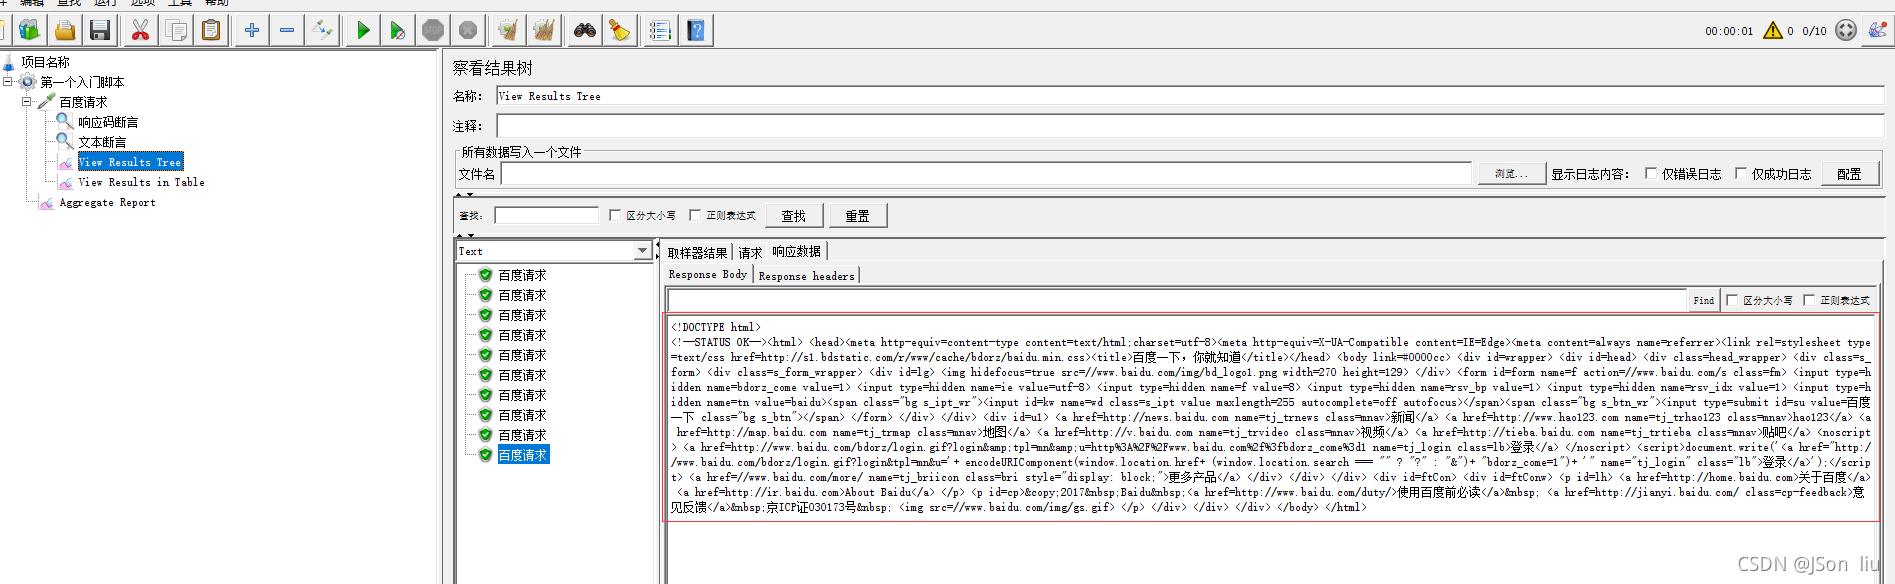Screen dimensions: 1895x584
Task: Click the 浏览... browse button
Action: tap(1511, 174)
